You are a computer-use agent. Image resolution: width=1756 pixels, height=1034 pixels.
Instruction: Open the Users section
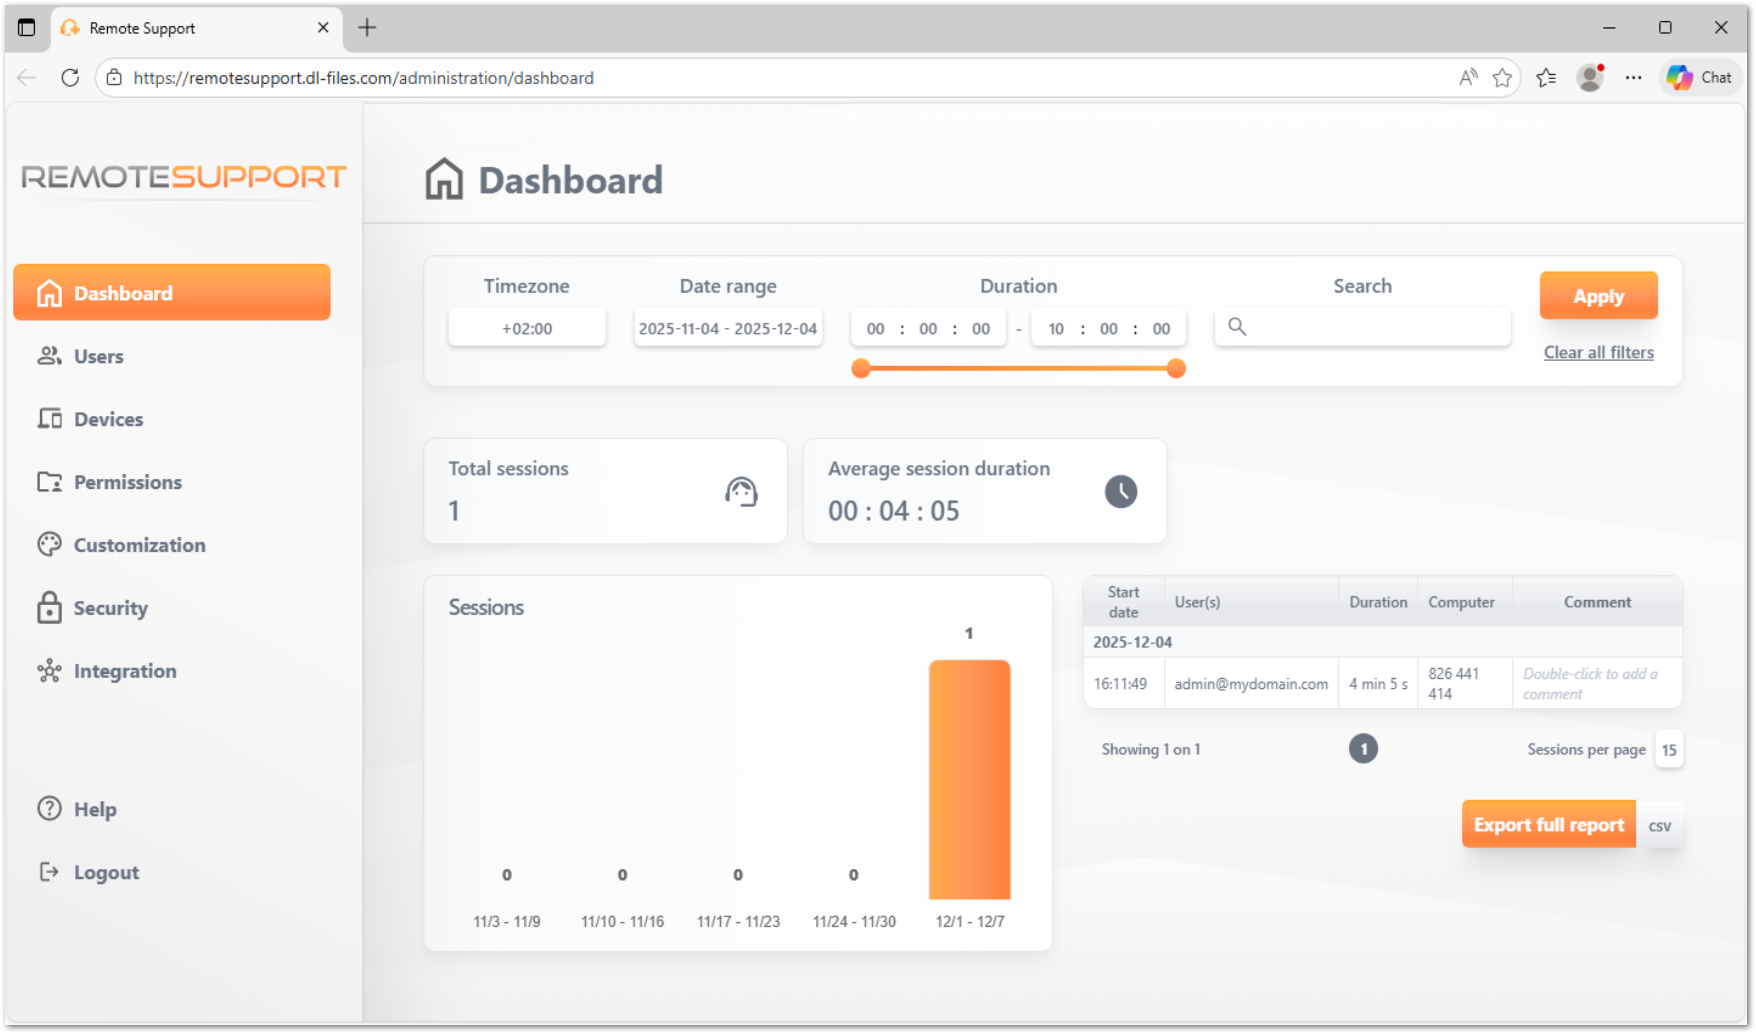click(x=98, y=356)
